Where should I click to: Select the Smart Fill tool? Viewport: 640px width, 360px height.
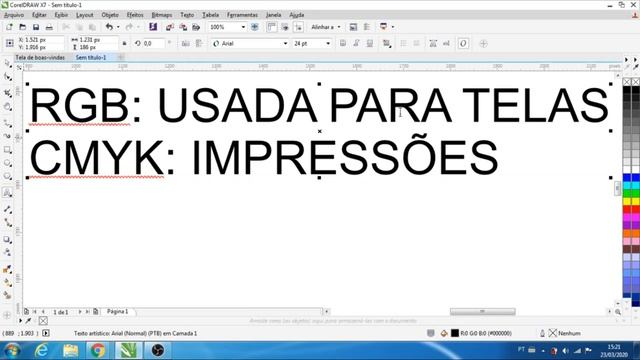[8, 295]
